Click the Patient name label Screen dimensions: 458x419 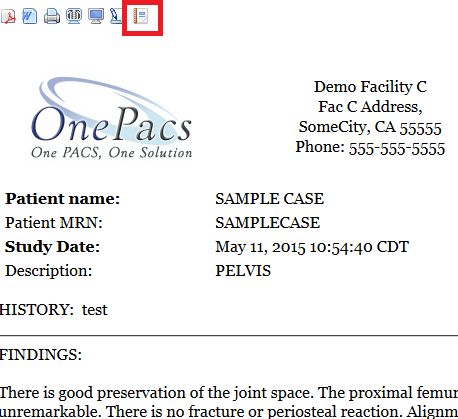coord(62,199)
